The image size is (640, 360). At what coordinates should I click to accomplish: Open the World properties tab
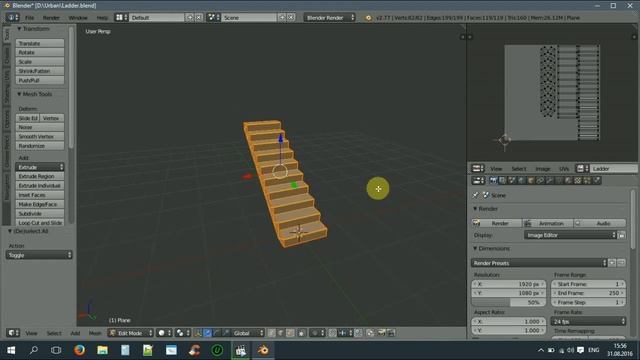tap(521, 180)
